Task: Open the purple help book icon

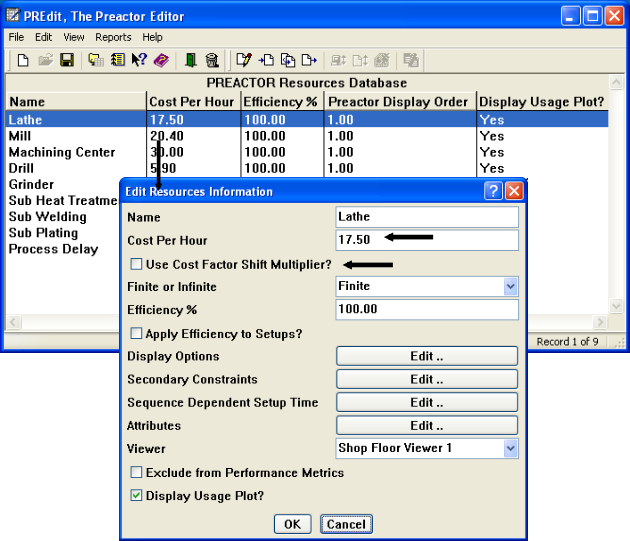Action: [162, 60]
